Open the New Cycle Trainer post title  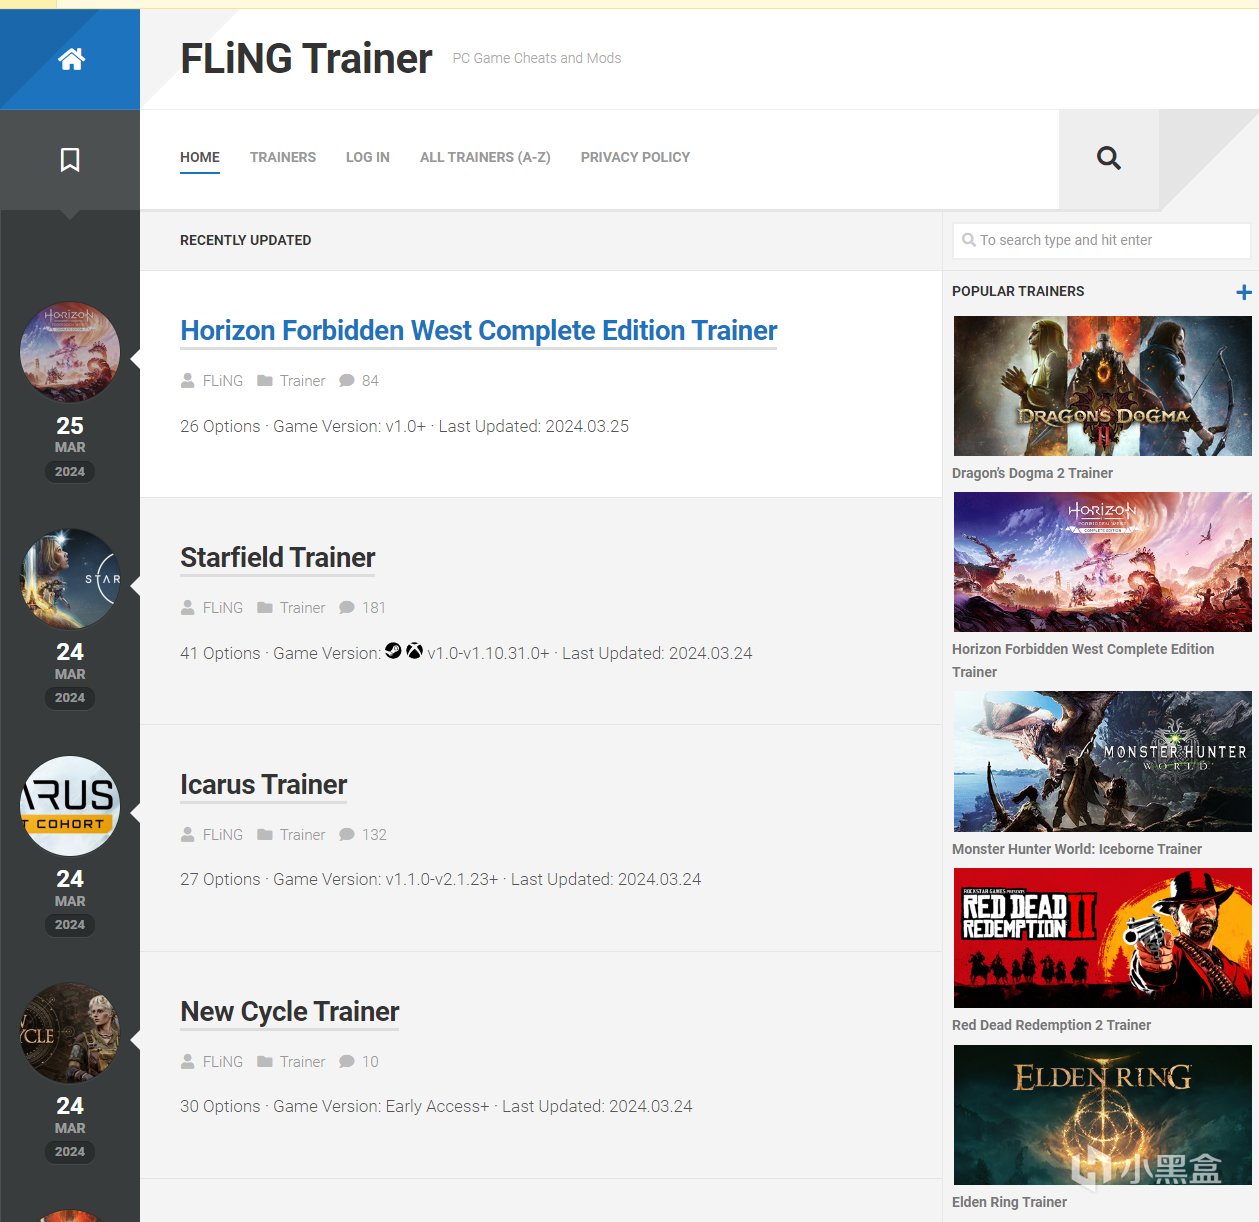(x=290, y=1012)
